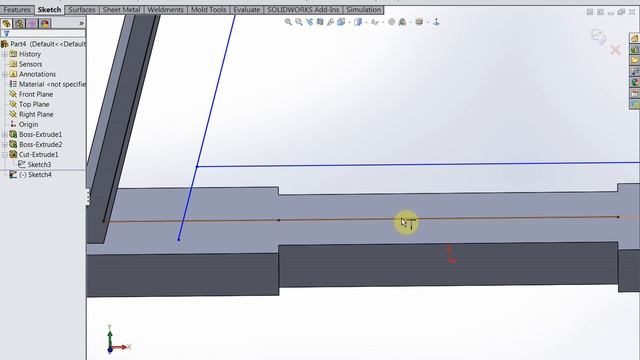Open the ConfigurationManager tab
640x360 pixels.
pos(32,23)
